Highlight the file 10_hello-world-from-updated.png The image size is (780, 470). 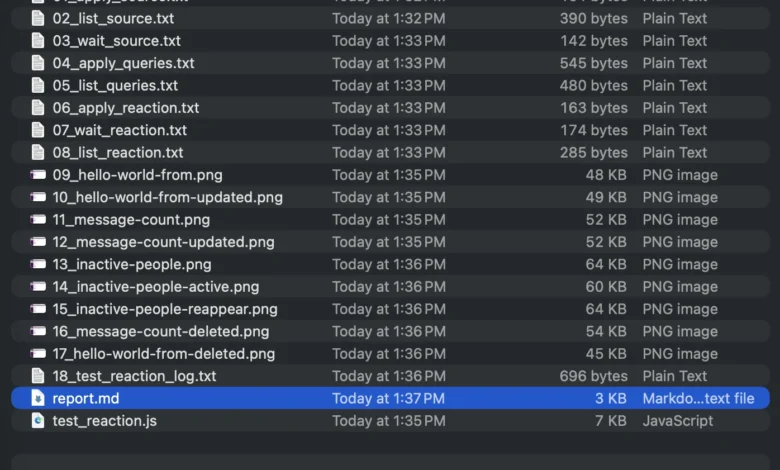(167, 198)
